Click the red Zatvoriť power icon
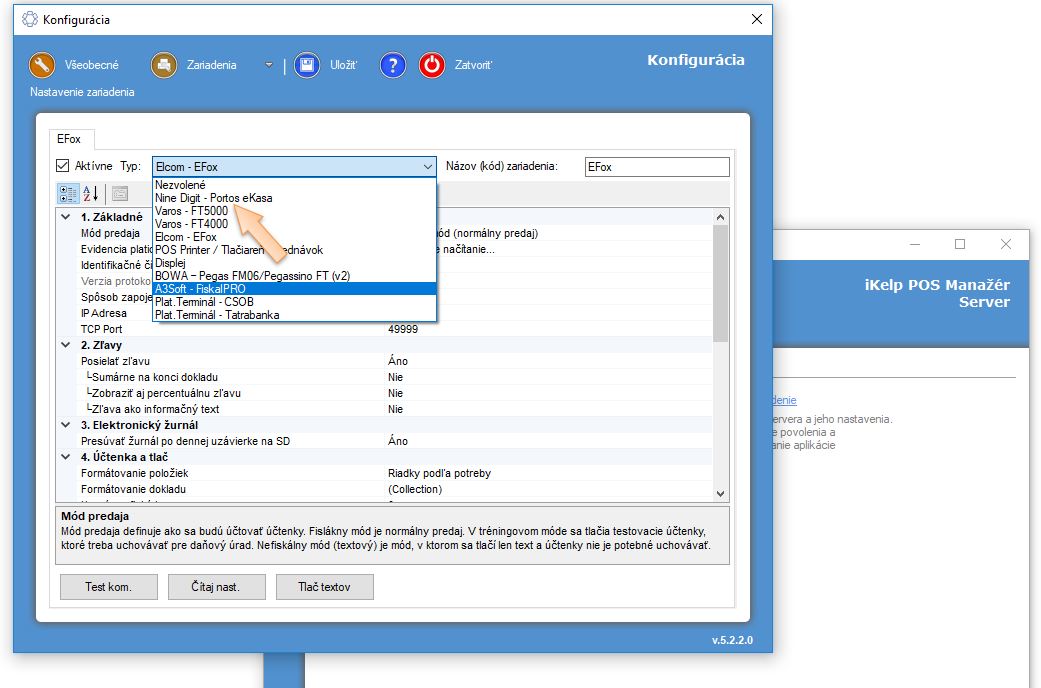 pos(432,65)
